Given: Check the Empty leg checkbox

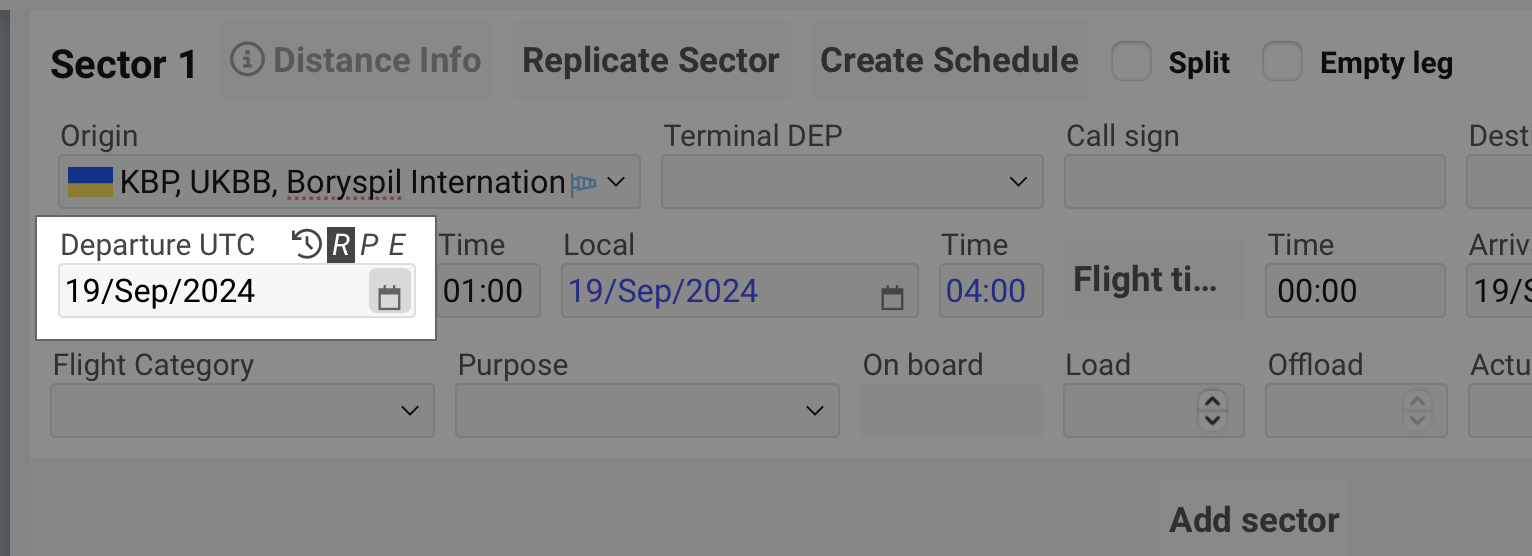Looking at the screenshot, I should tap(1282, 61).
